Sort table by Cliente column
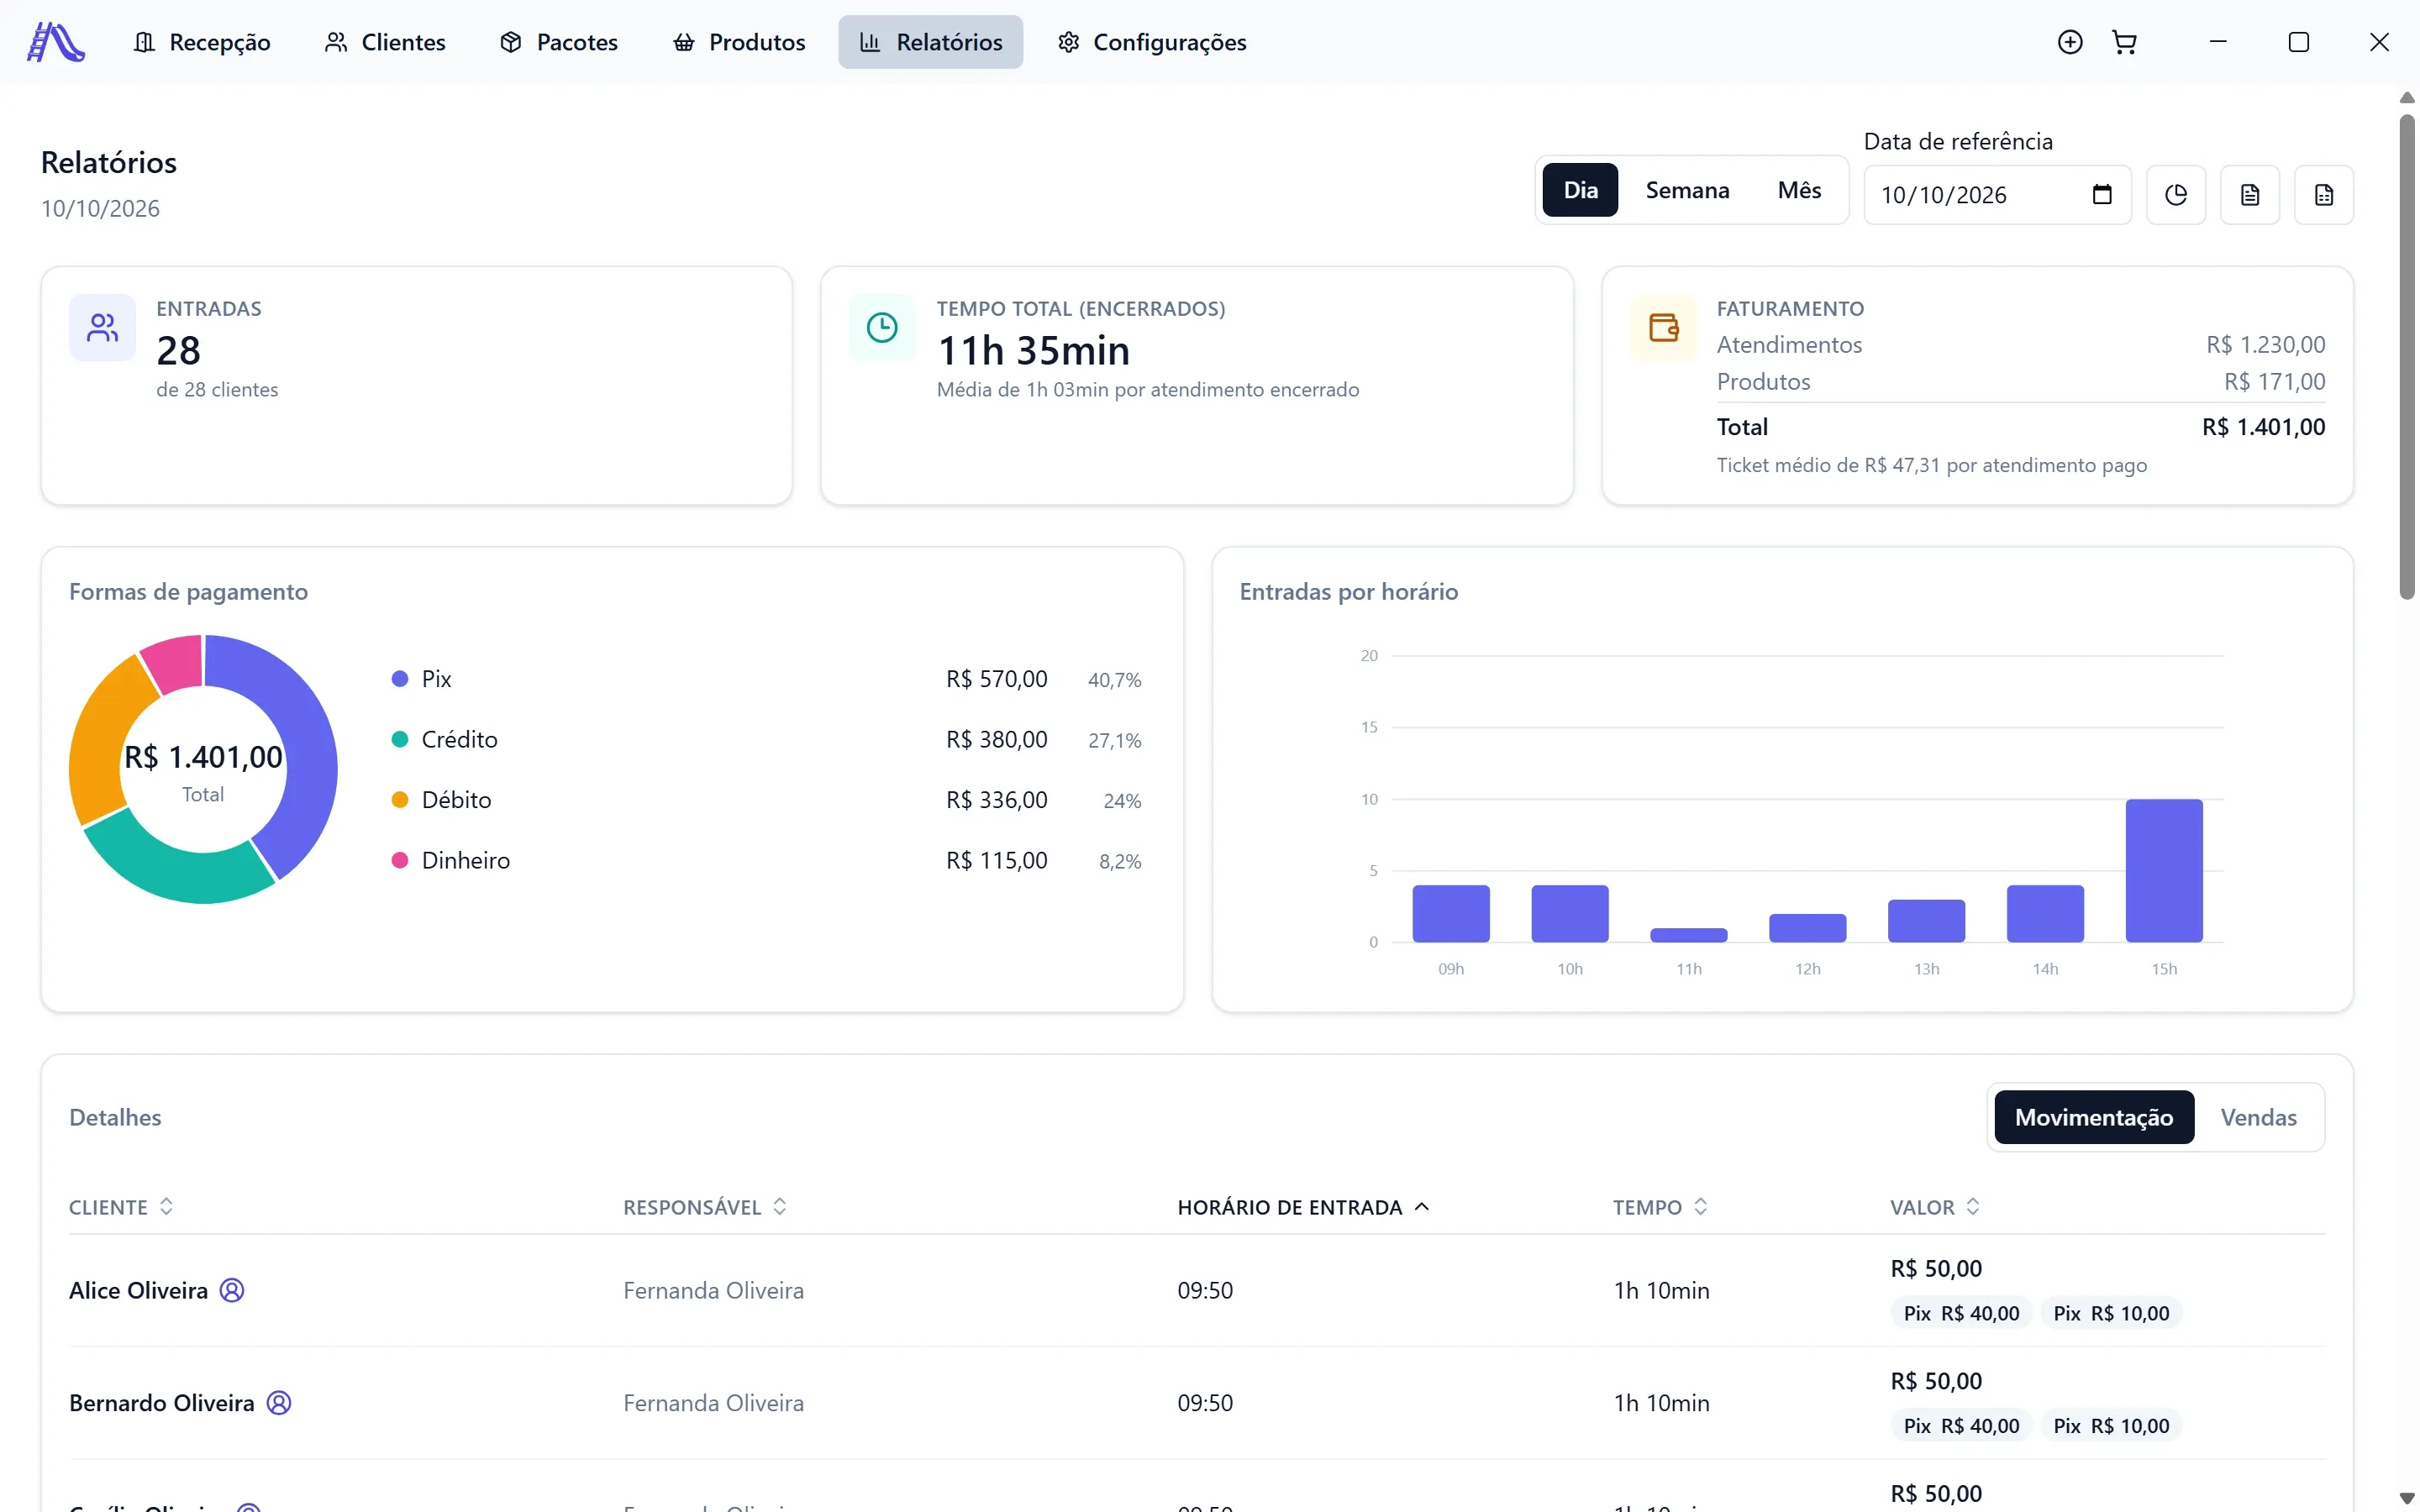 coord(122,1207)
